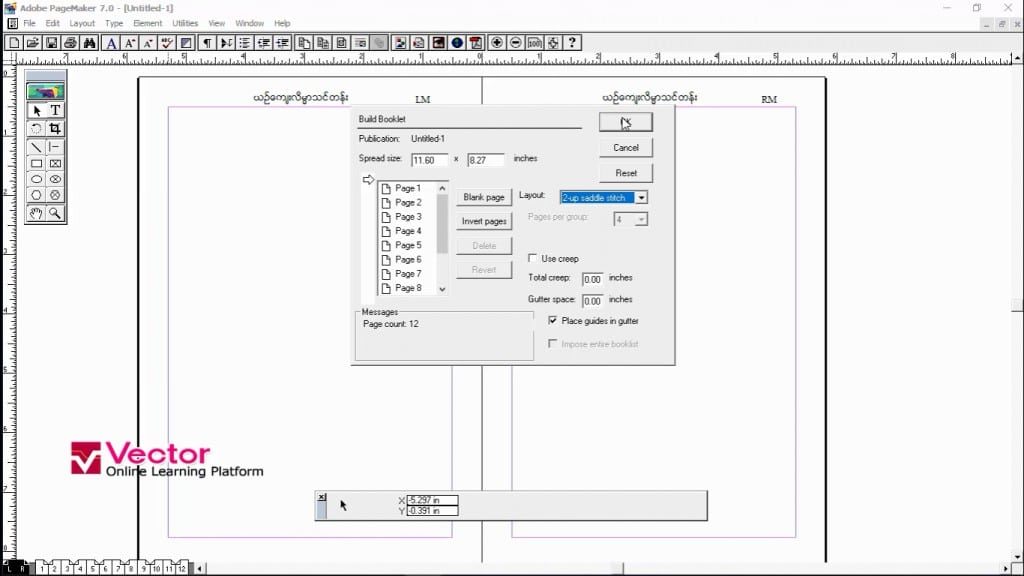Select the Zoom magnifier tool in toolbox
Viewport: 1024px width, 576px height.
56,214
